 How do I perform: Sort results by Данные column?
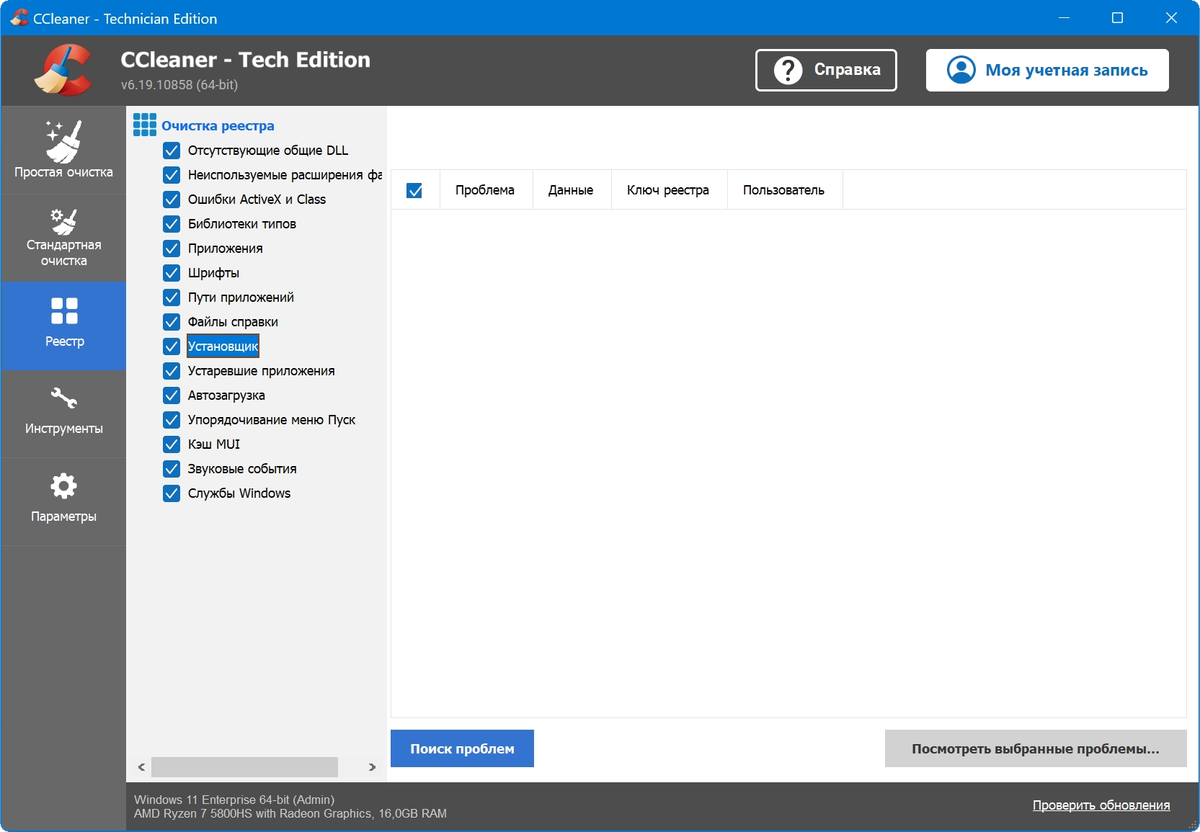[571, 190]
